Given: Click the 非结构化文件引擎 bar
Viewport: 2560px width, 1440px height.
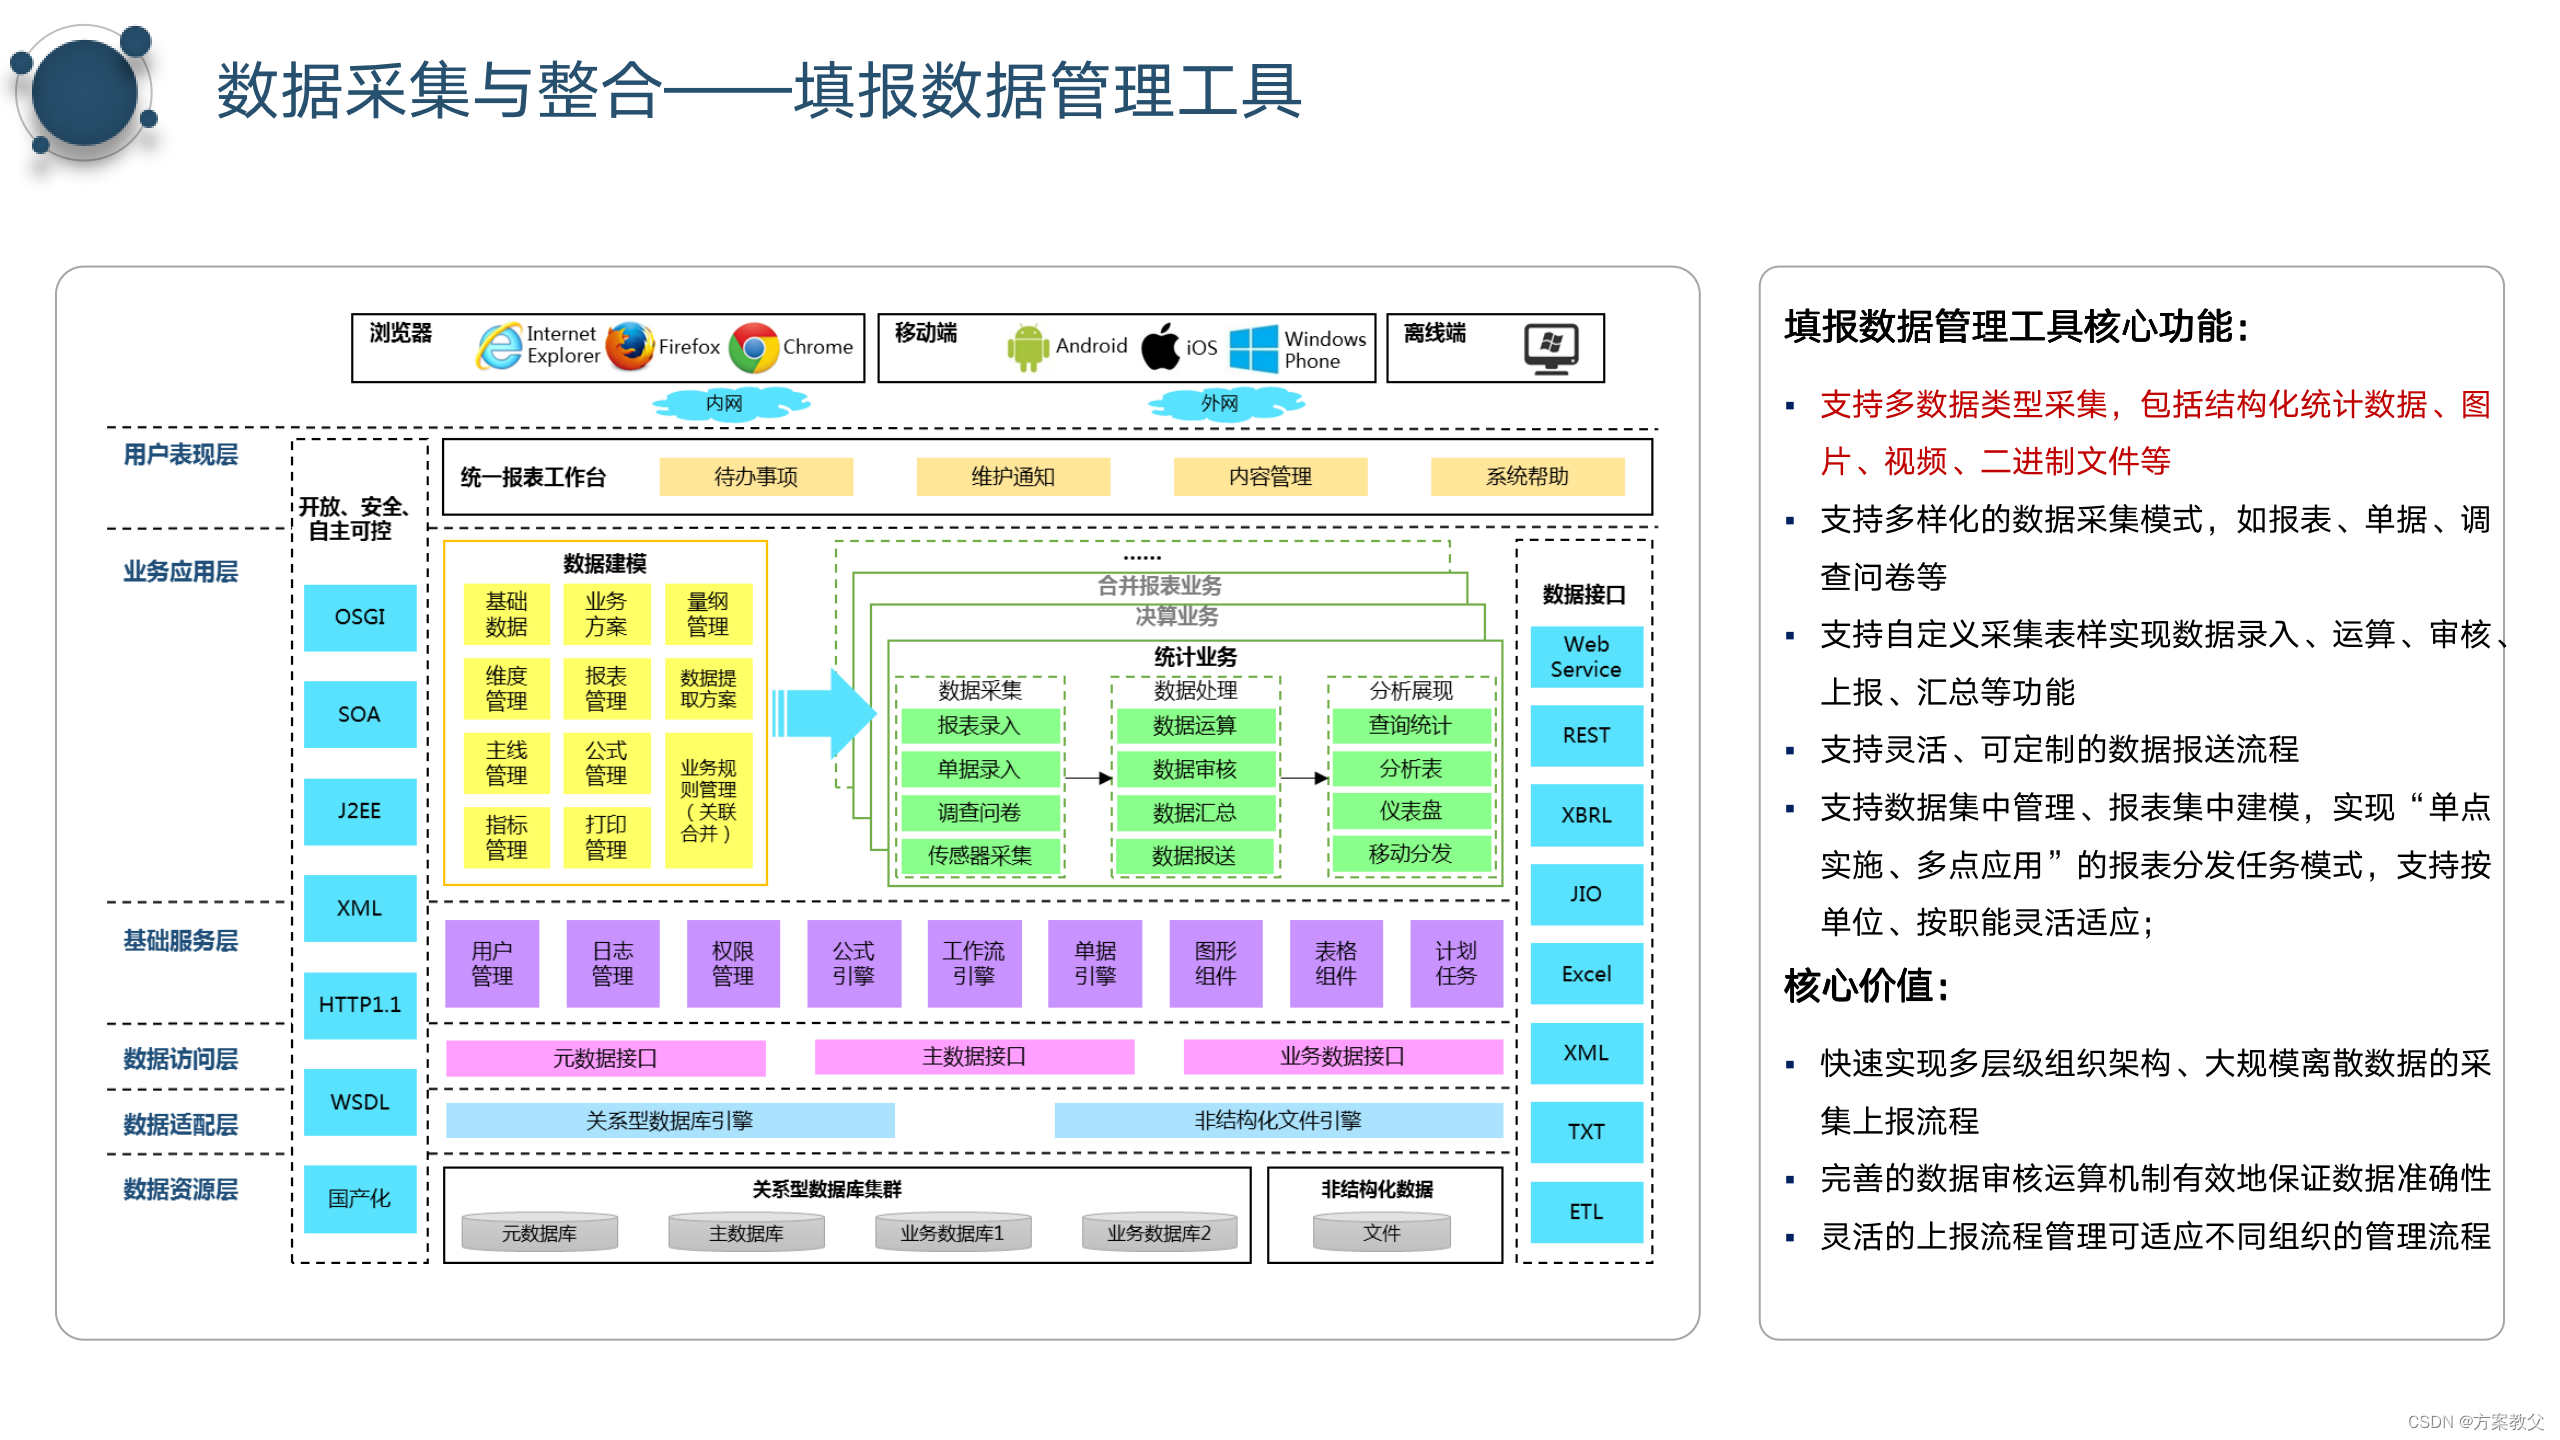Looking at the screenshot, I should pos(1278,1120).
